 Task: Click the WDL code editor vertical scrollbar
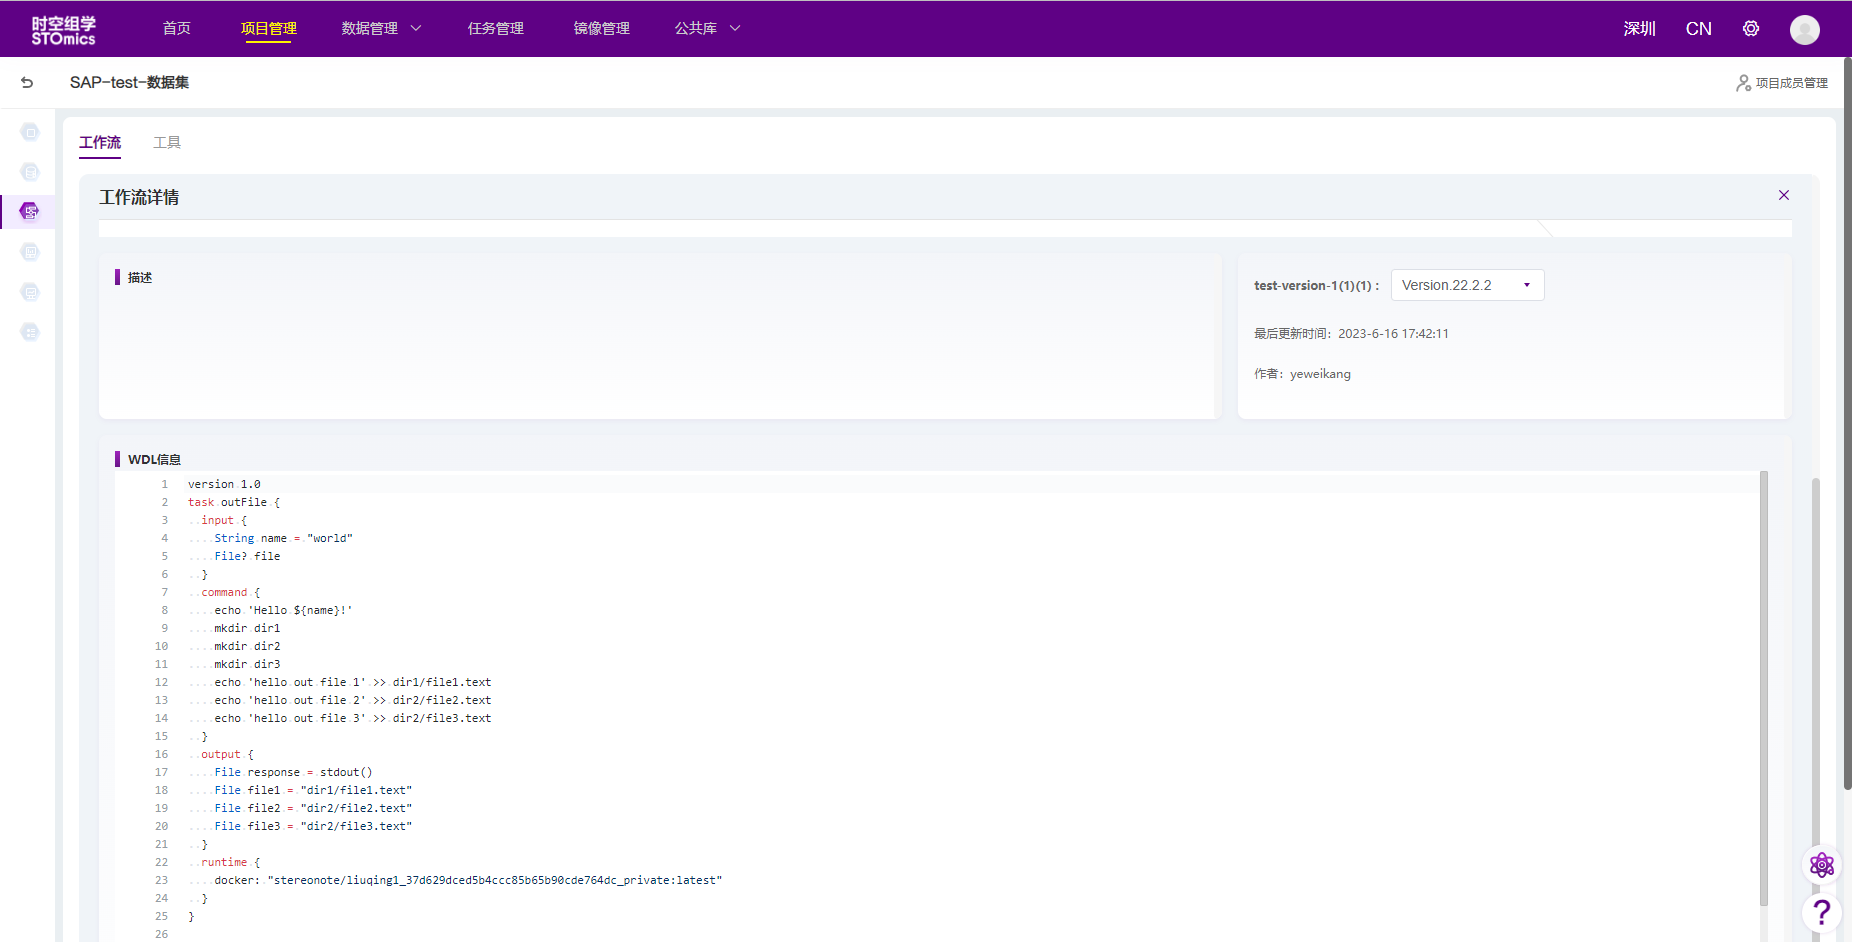tap(1764, 690)
